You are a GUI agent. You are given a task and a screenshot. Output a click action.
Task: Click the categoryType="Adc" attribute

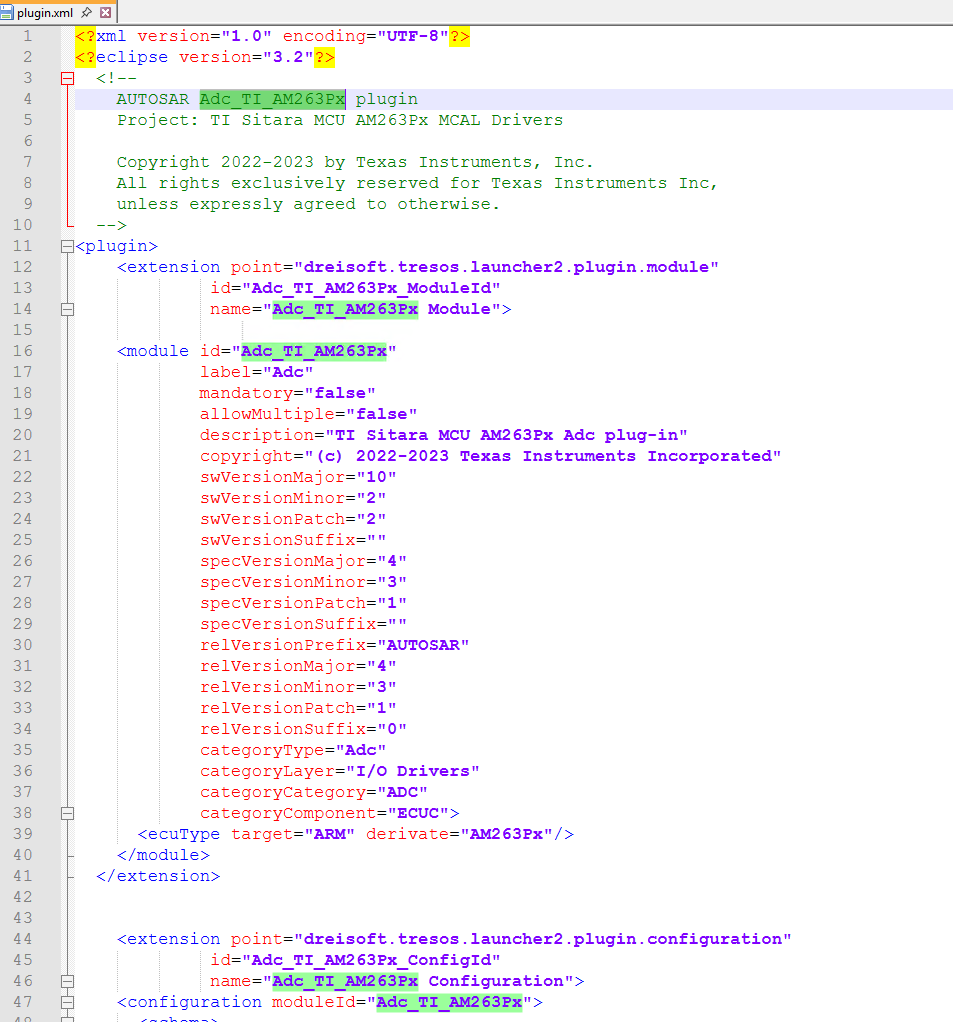(x=293, y=750)
